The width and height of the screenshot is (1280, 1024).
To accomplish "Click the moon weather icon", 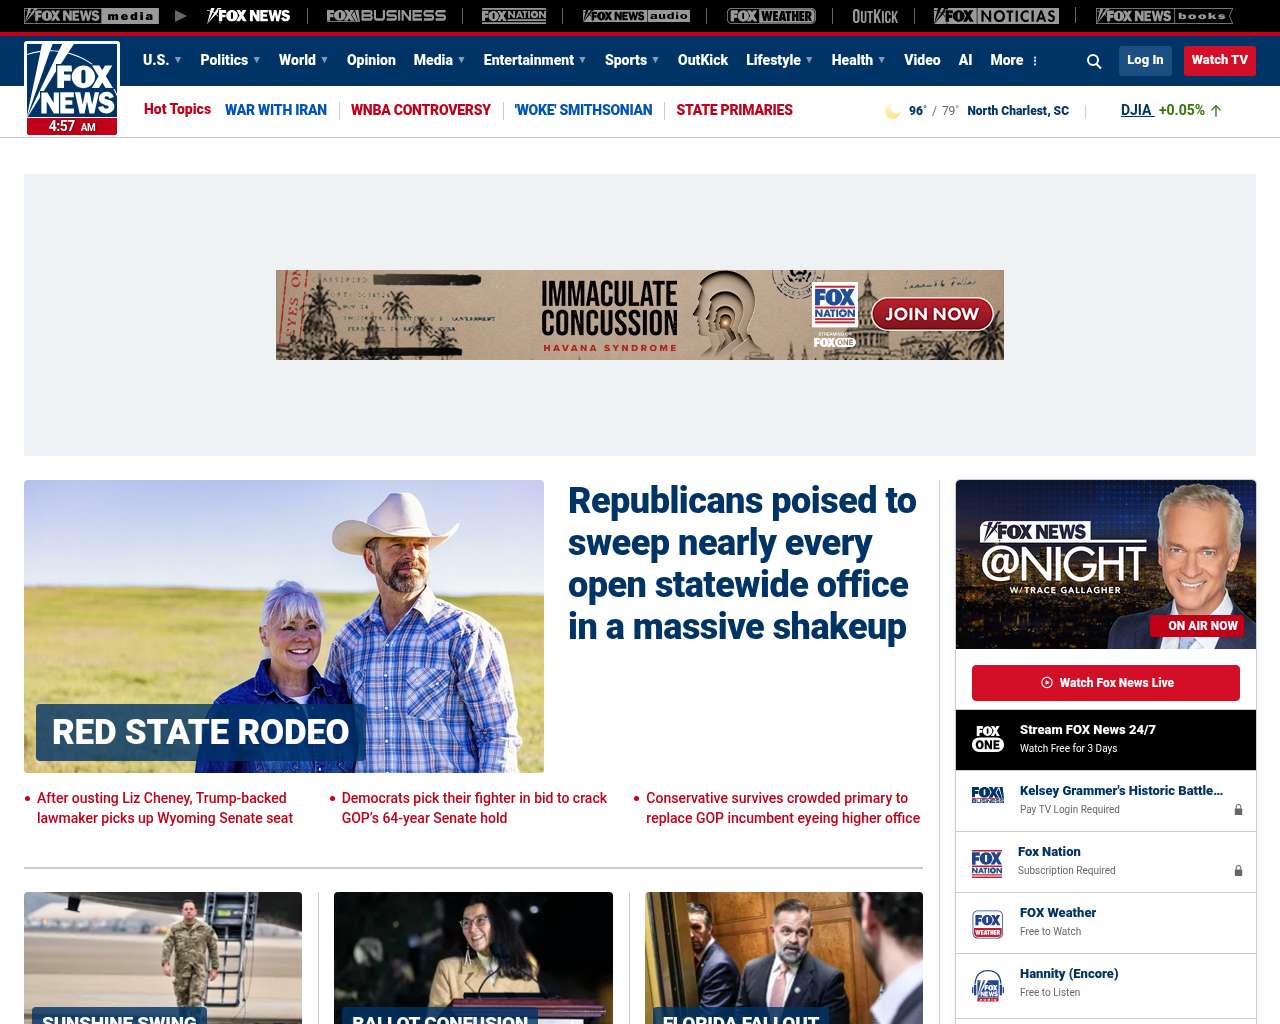I will [892, 111].
